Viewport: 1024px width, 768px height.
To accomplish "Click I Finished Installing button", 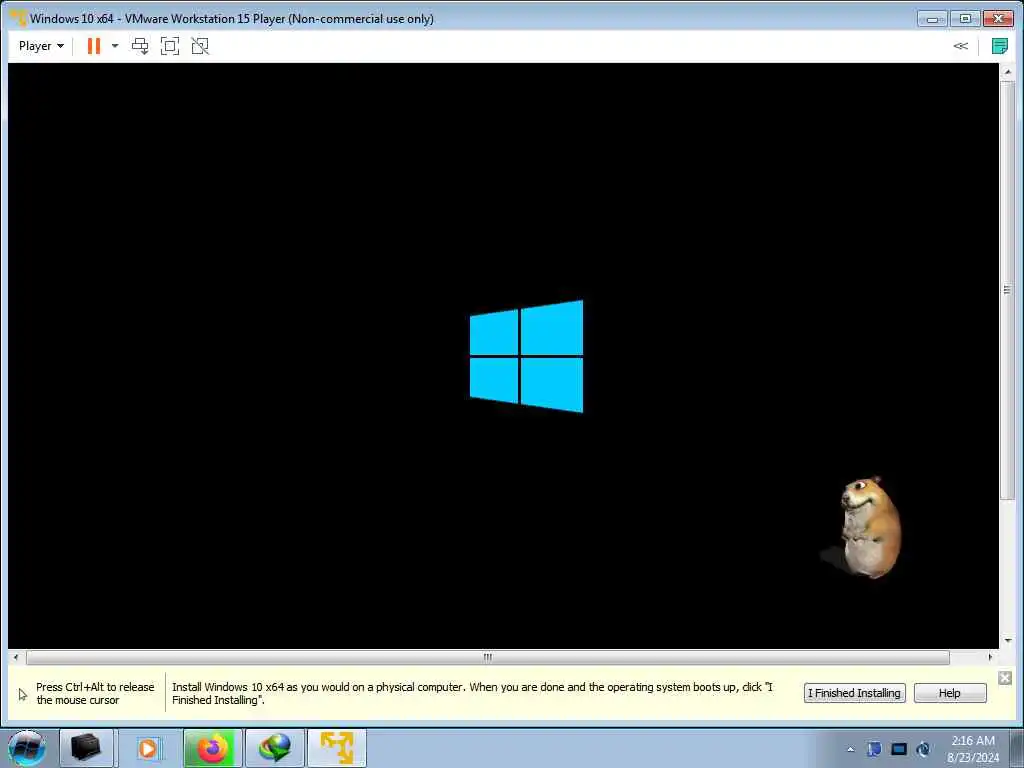I will pyautogui.click(x=854, y=693).
